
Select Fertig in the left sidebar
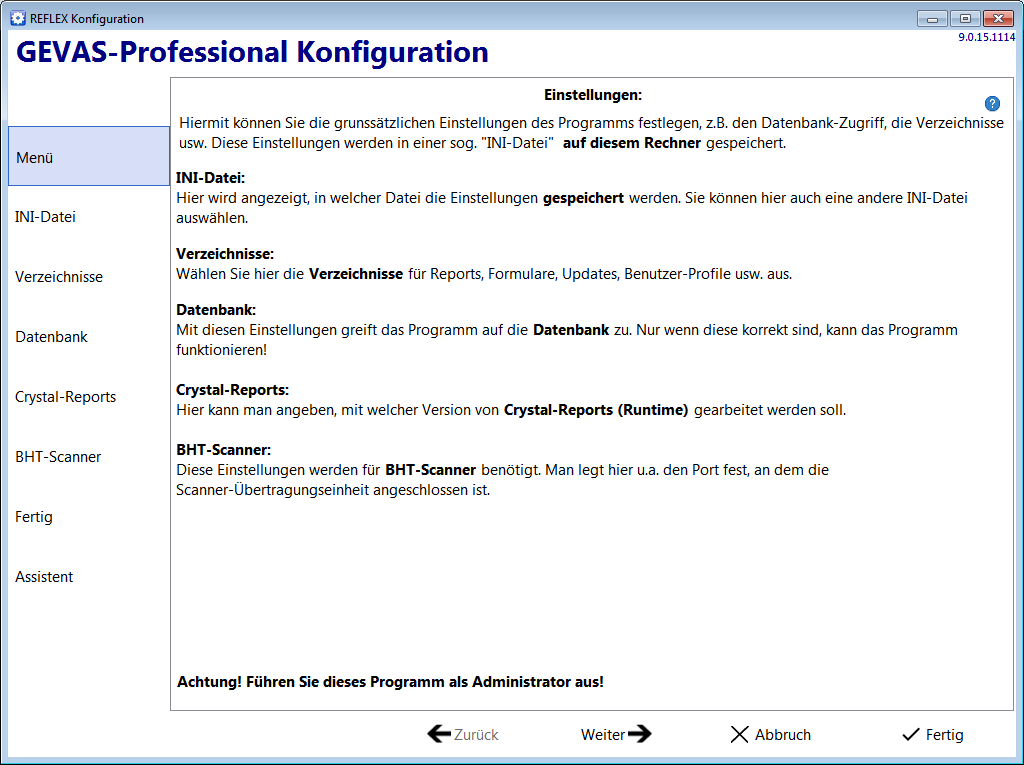tap(34, 517)
